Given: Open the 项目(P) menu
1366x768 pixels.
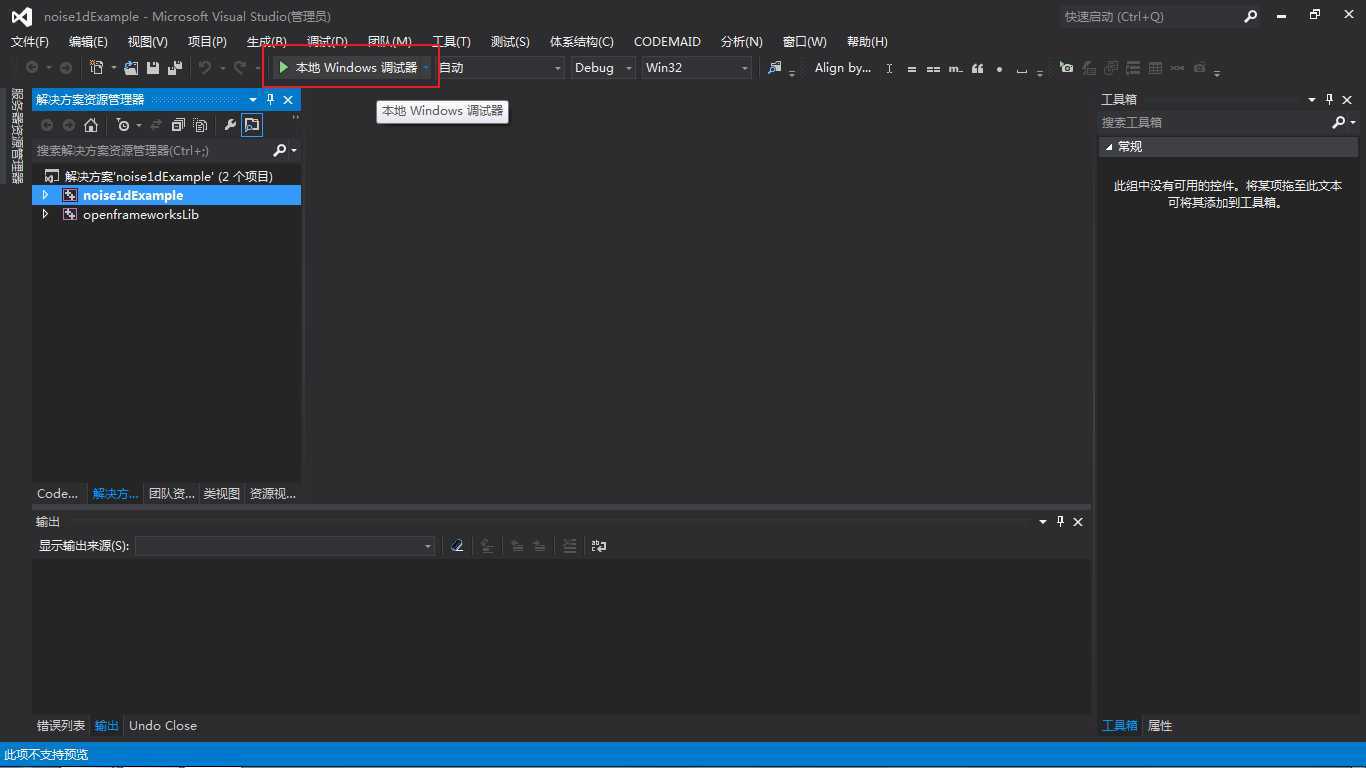Looking at the screenshot, I should tap(207, 41).
